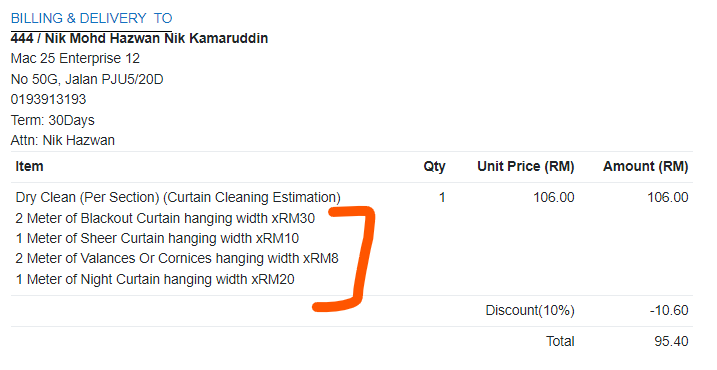Select the Dry Clean (Per Section) item title
The image size is (717, 370).
point(178,198)
